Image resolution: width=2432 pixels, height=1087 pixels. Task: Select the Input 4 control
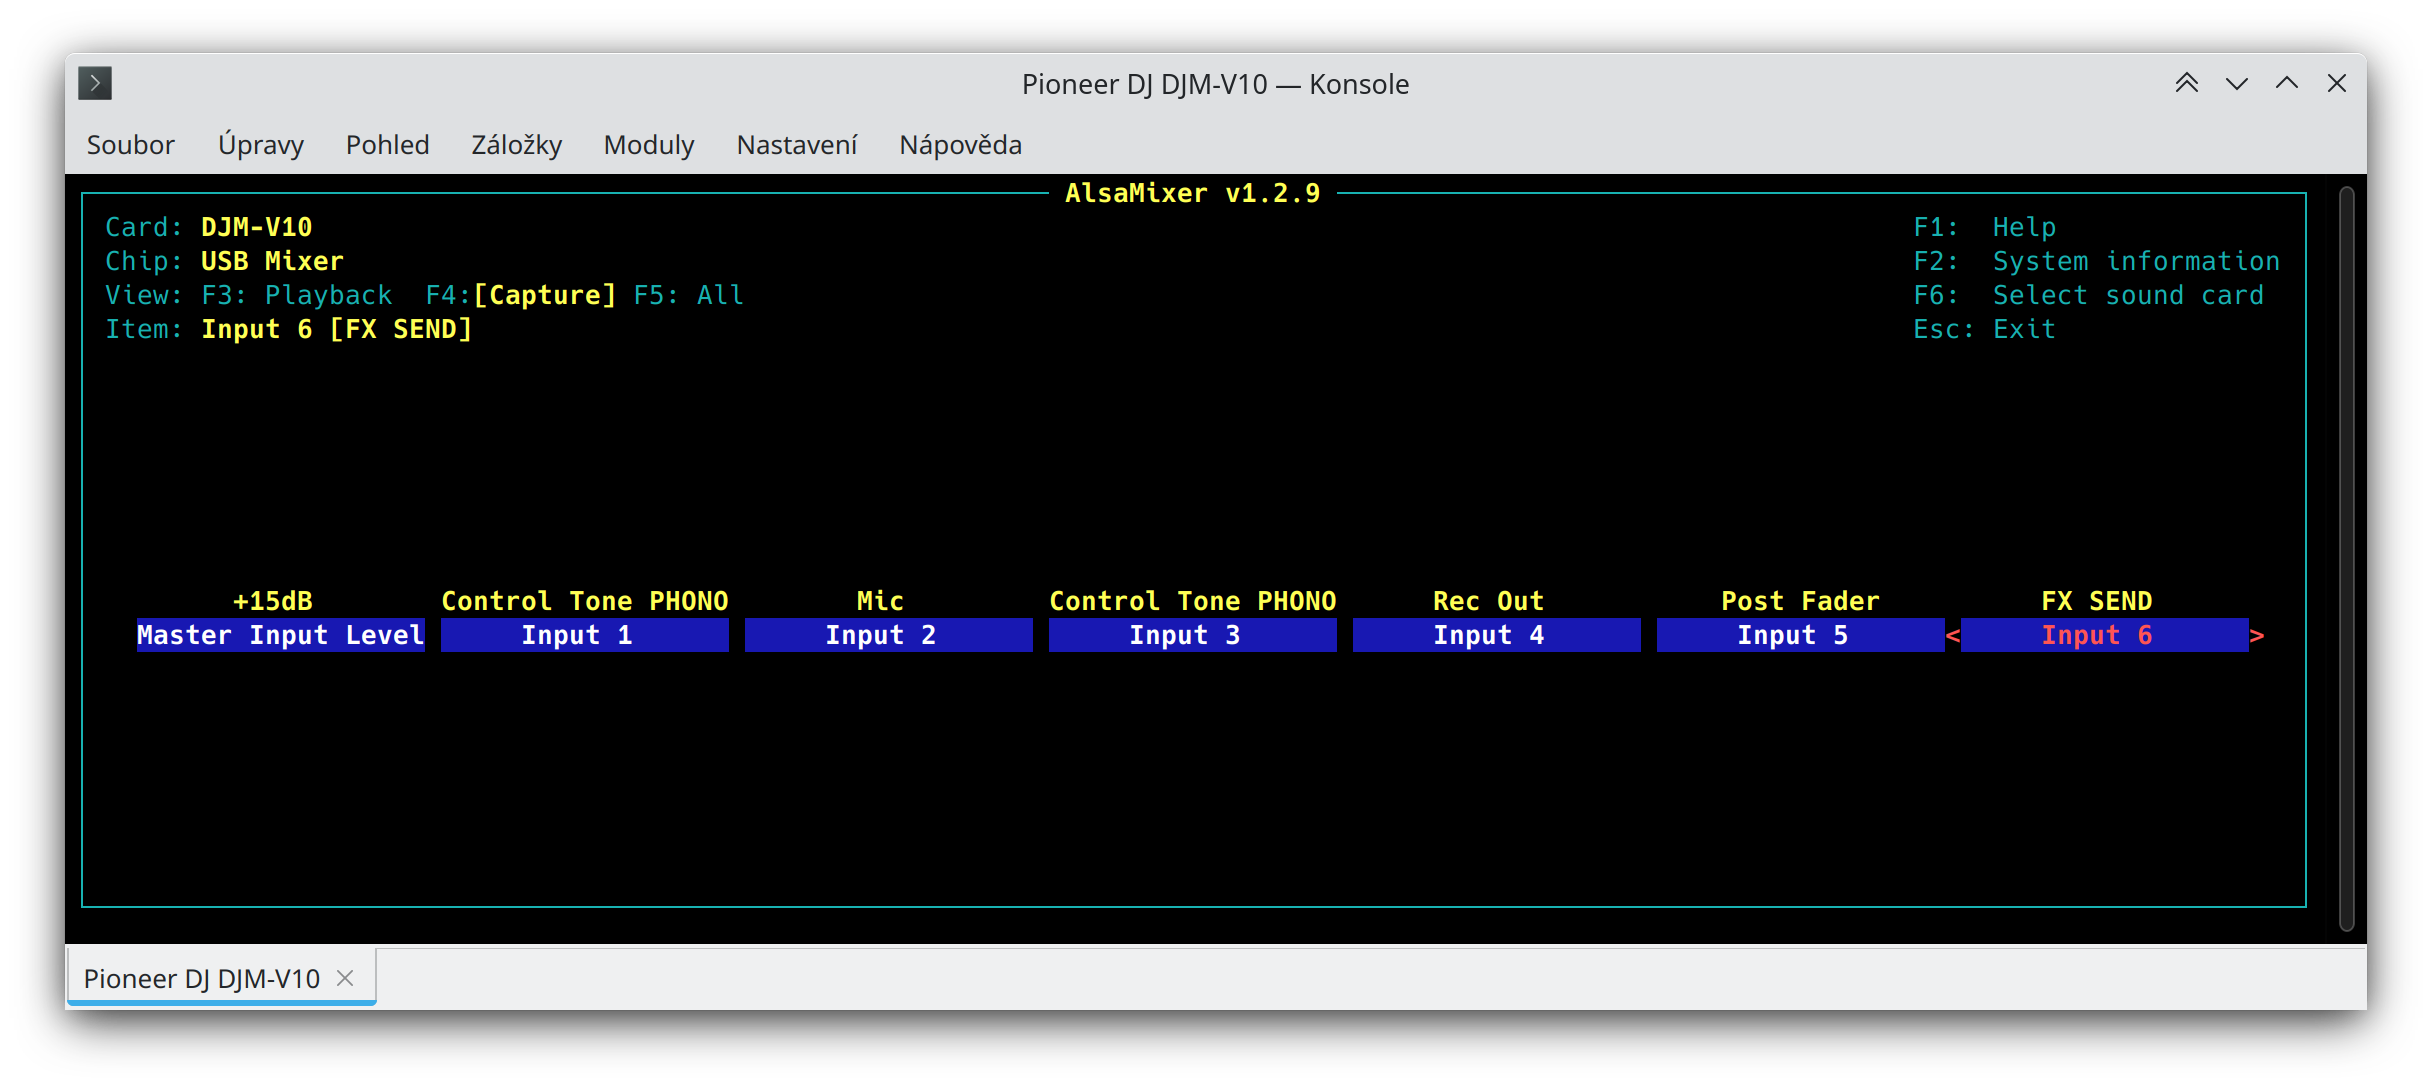[x=1497, y=635]
